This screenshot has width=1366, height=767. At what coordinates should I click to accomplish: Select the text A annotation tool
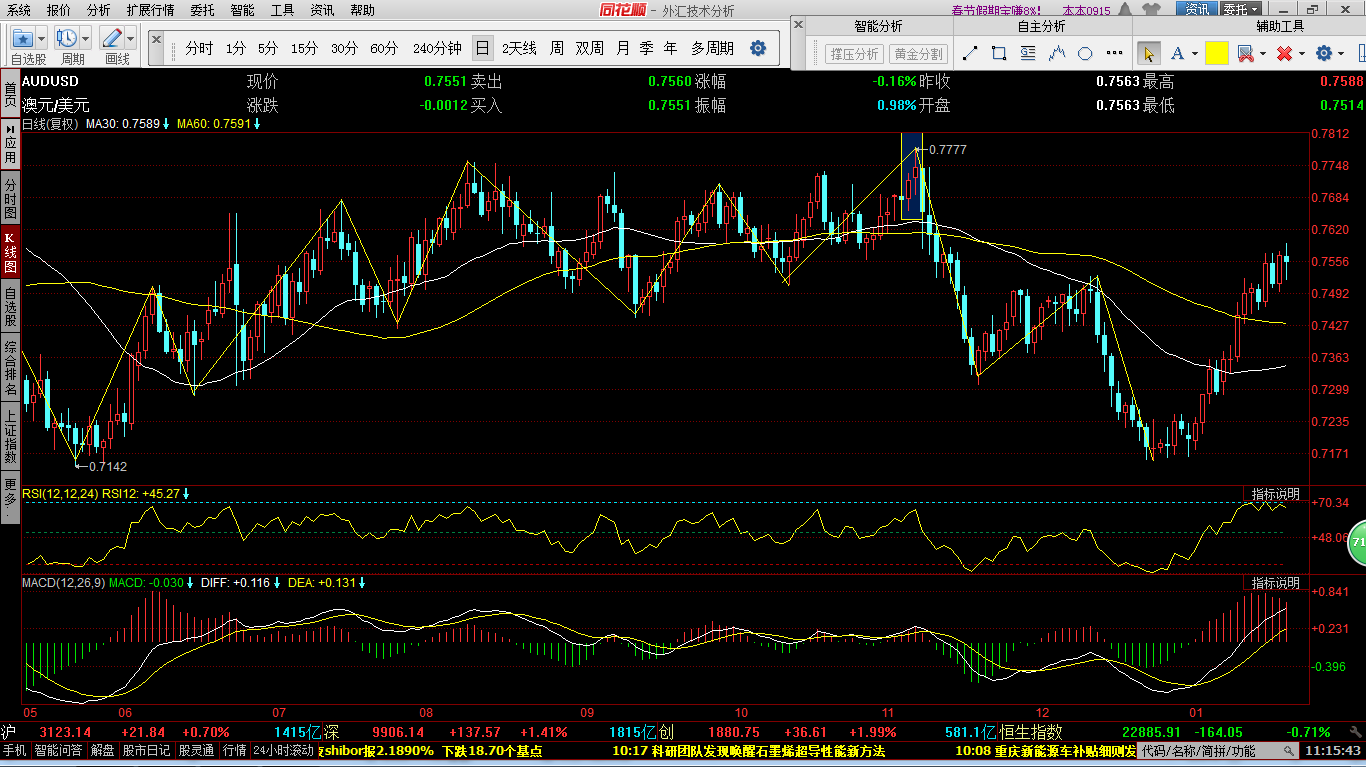tap(1178, 53)
